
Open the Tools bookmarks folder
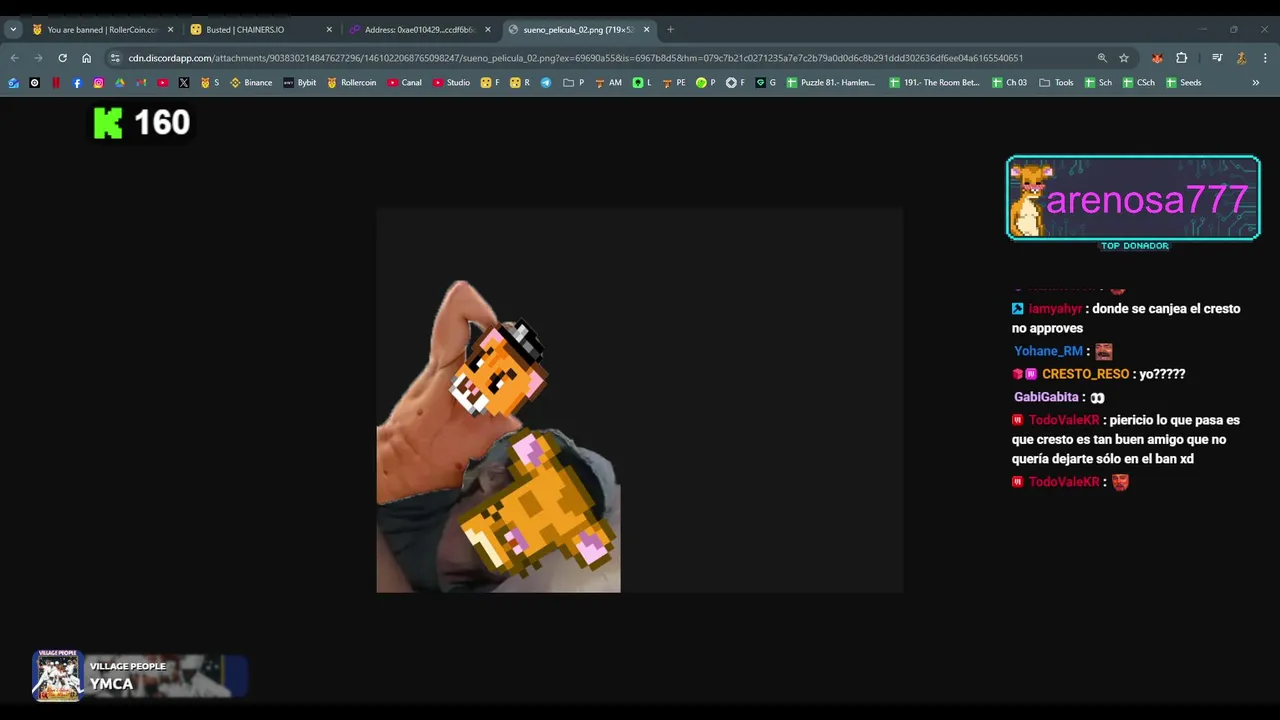[x=1056, y=83]
